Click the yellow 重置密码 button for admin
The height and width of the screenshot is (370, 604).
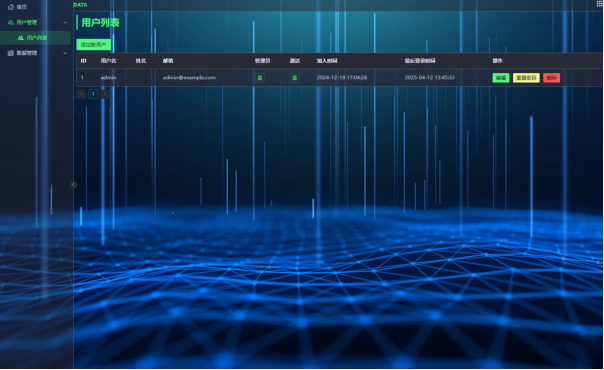coord(526,78)
